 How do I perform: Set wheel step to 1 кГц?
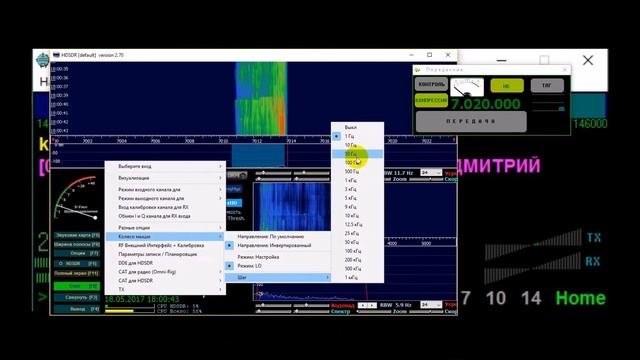357,180
